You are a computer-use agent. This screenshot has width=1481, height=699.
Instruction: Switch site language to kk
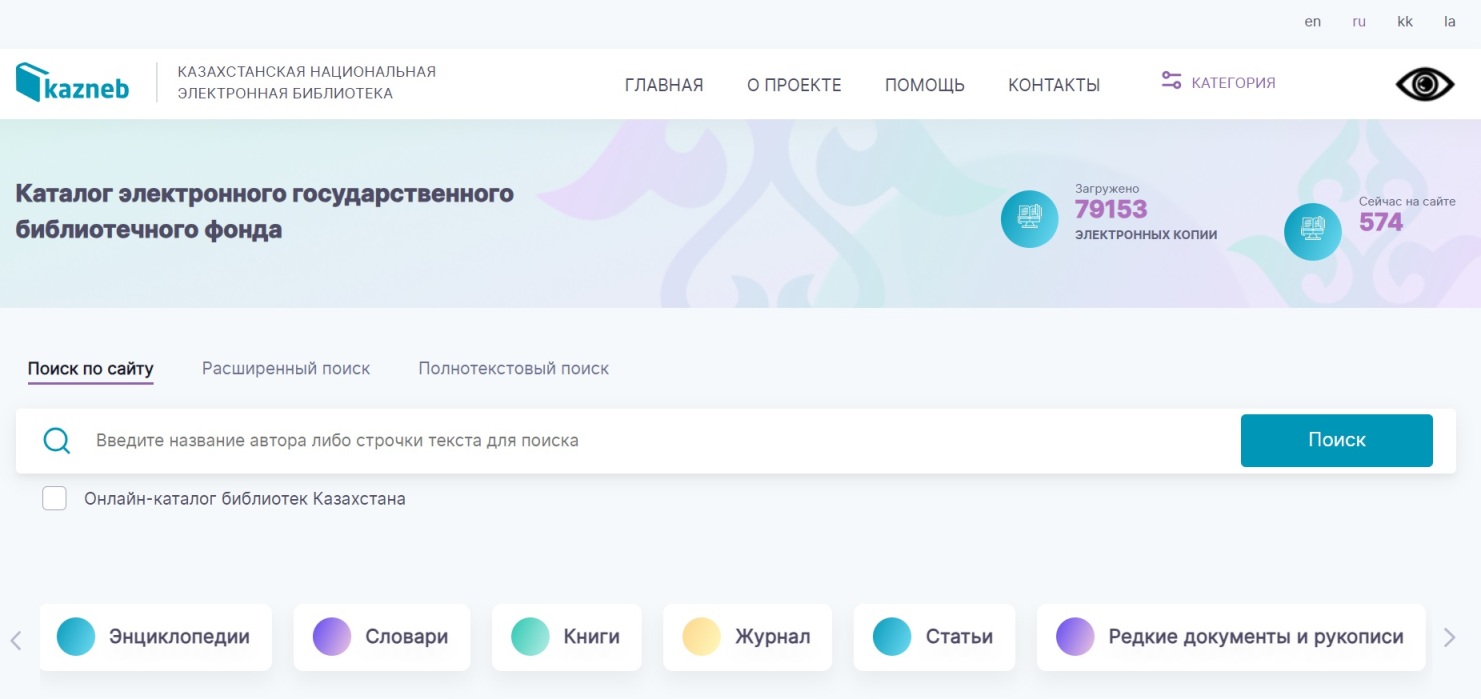(x=1405, y=22)
